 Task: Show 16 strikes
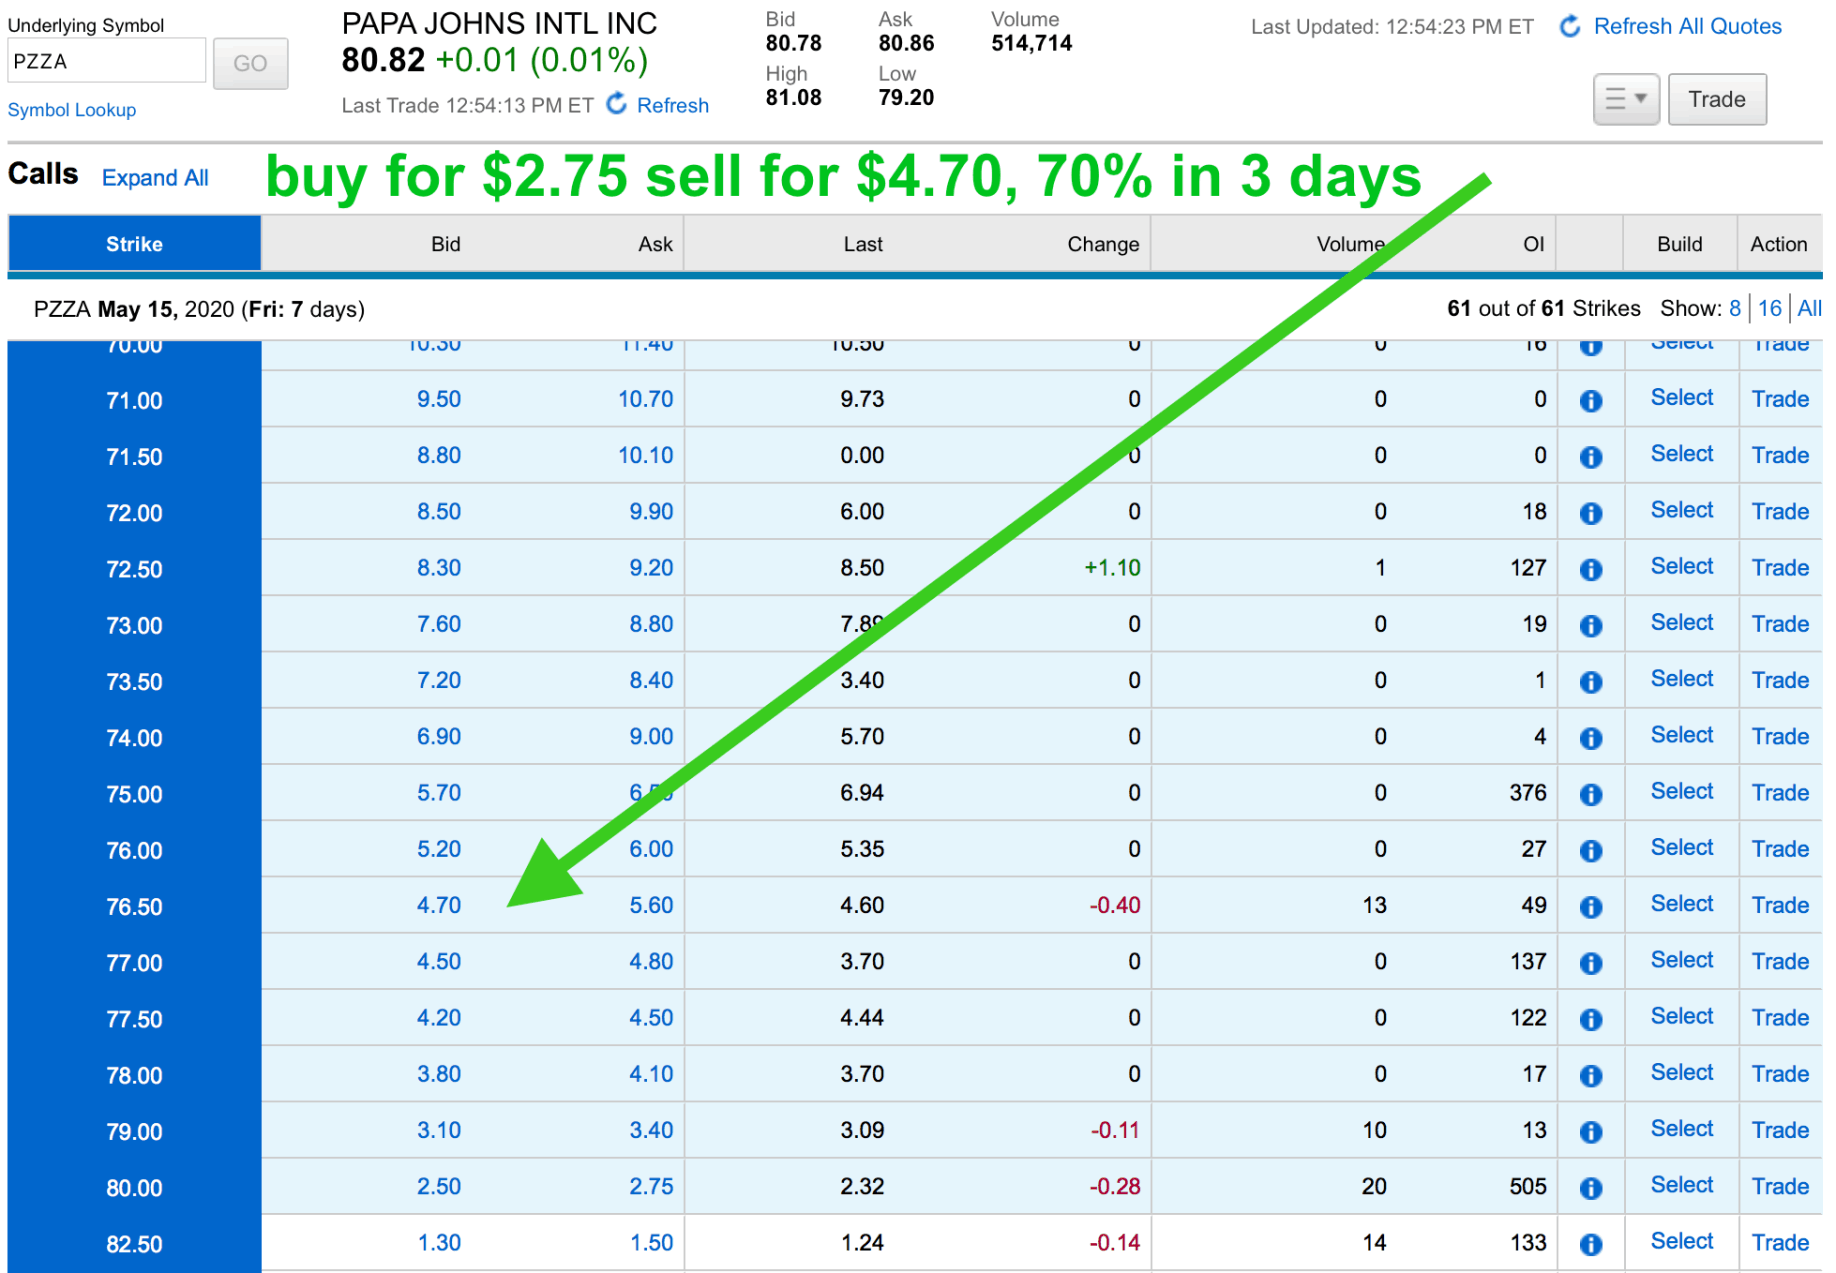pos(1770,308)
